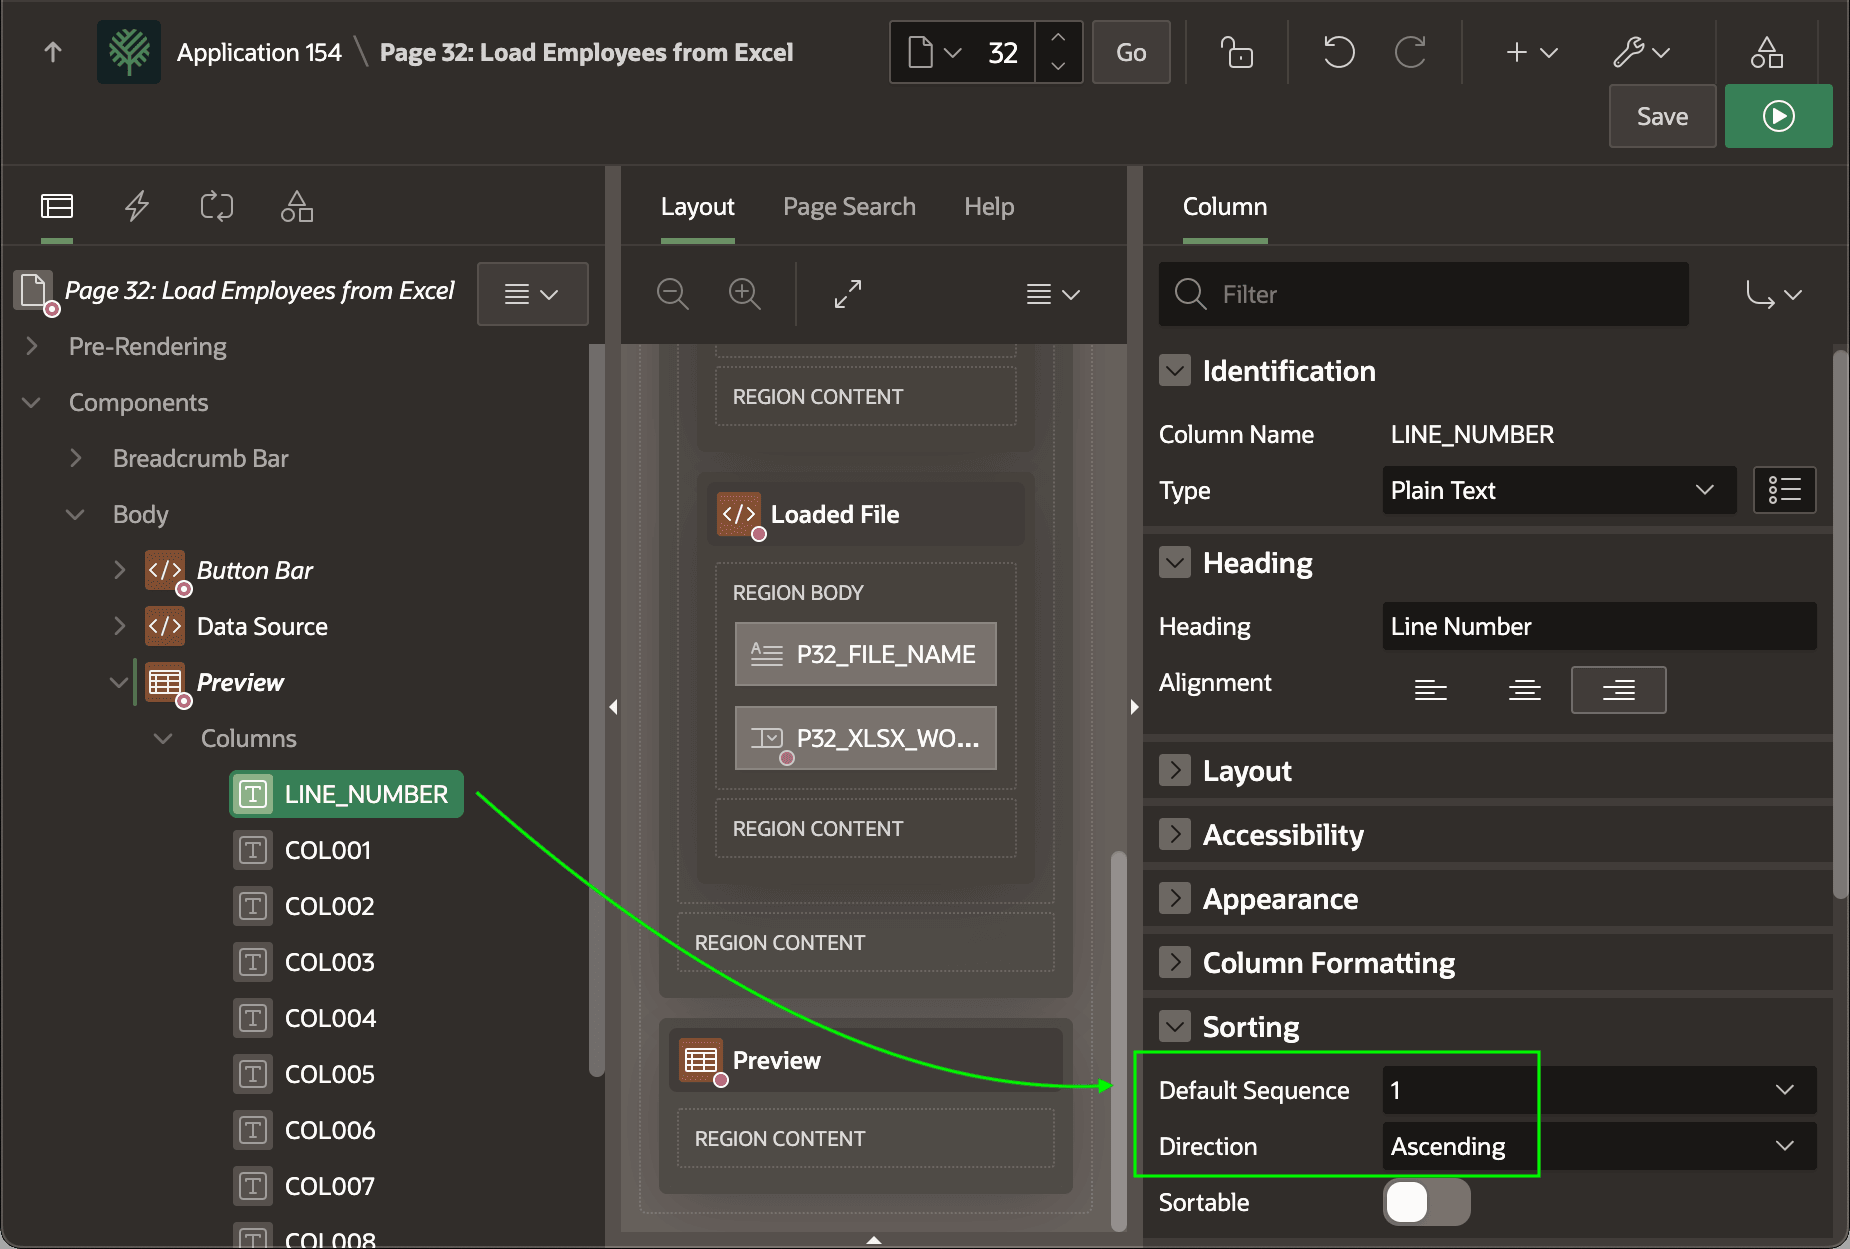Collapse the Columns node
This screenshot has width=1850, height=1249.
click(164, 738)
